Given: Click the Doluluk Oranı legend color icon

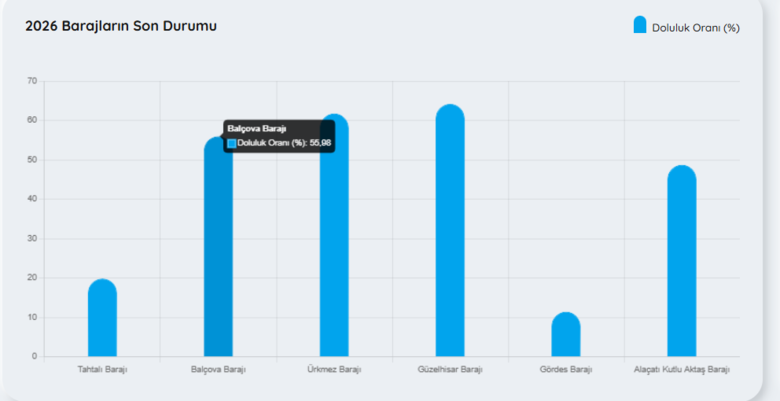Looking at the screenshot, I should pos(640,25).
